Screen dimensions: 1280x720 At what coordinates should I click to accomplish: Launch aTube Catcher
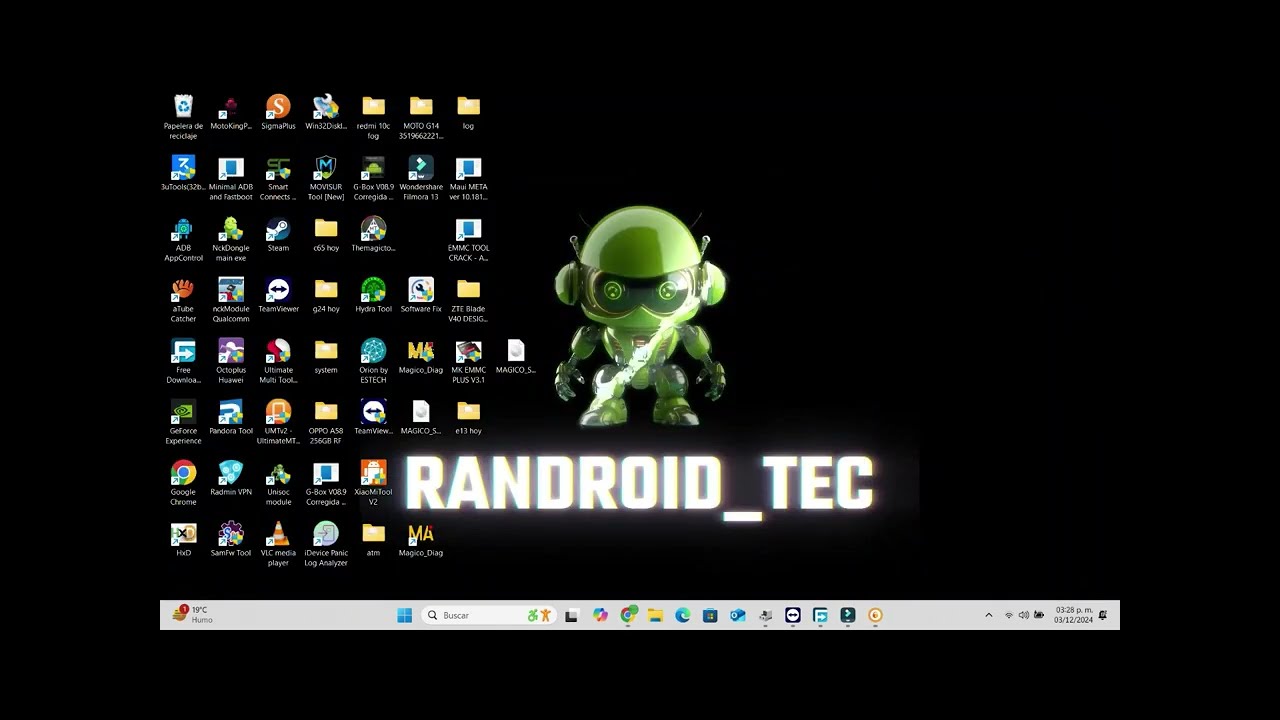(183, 300)
